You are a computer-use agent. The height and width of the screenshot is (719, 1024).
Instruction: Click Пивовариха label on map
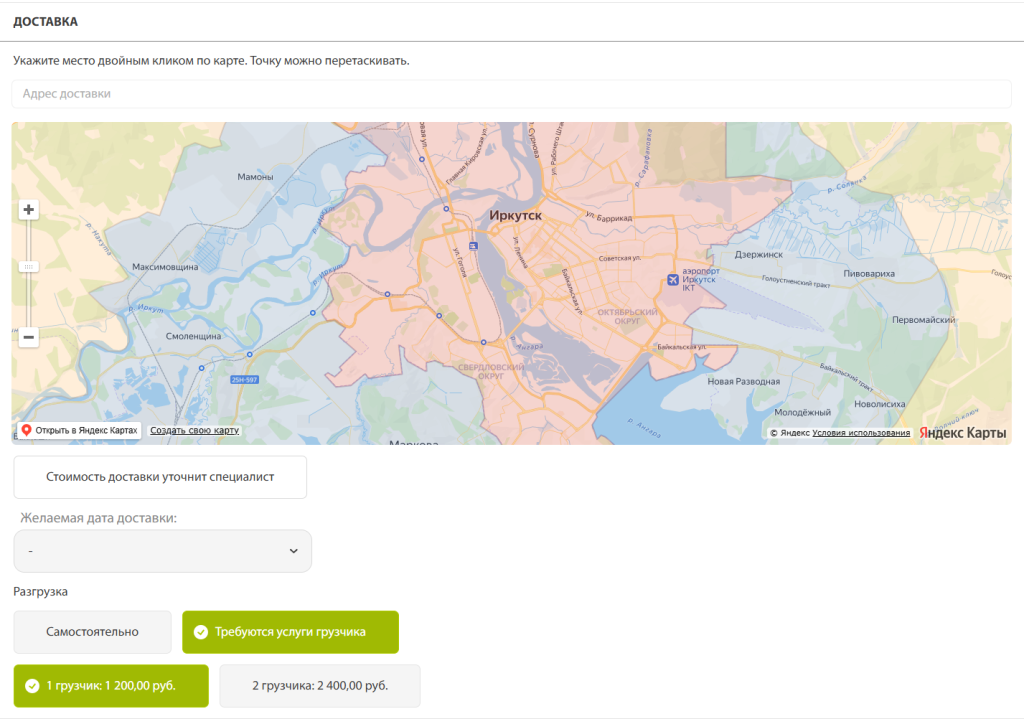[x=869, y=273]
